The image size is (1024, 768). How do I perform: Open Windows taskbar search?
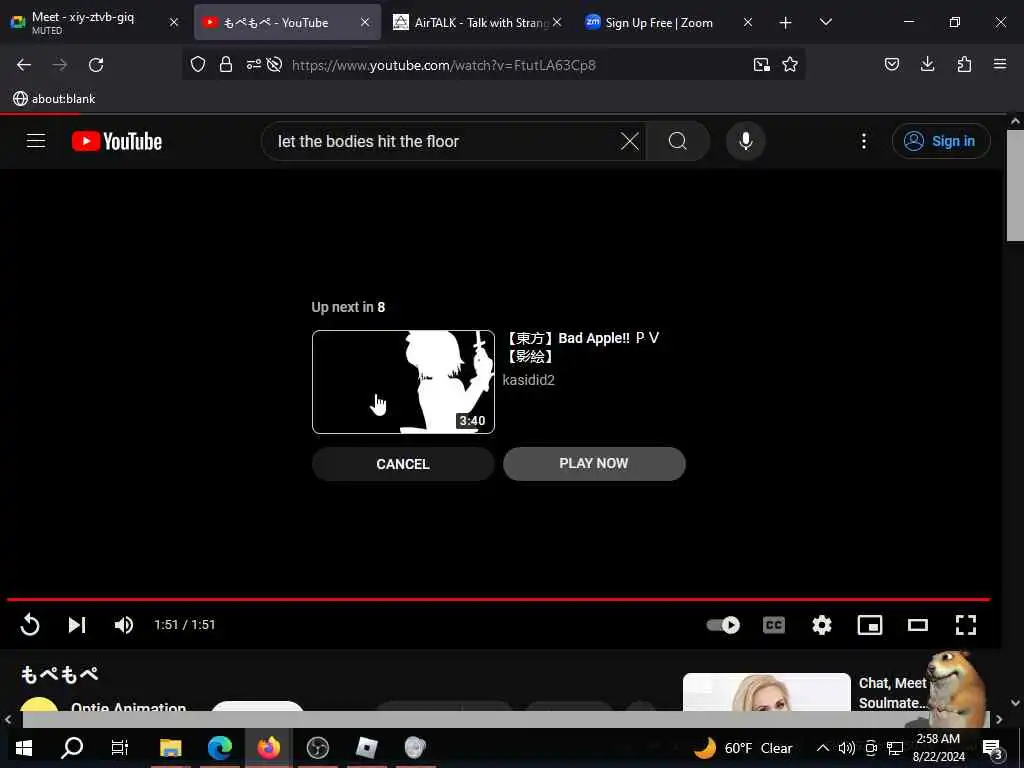tap(72, 748)
